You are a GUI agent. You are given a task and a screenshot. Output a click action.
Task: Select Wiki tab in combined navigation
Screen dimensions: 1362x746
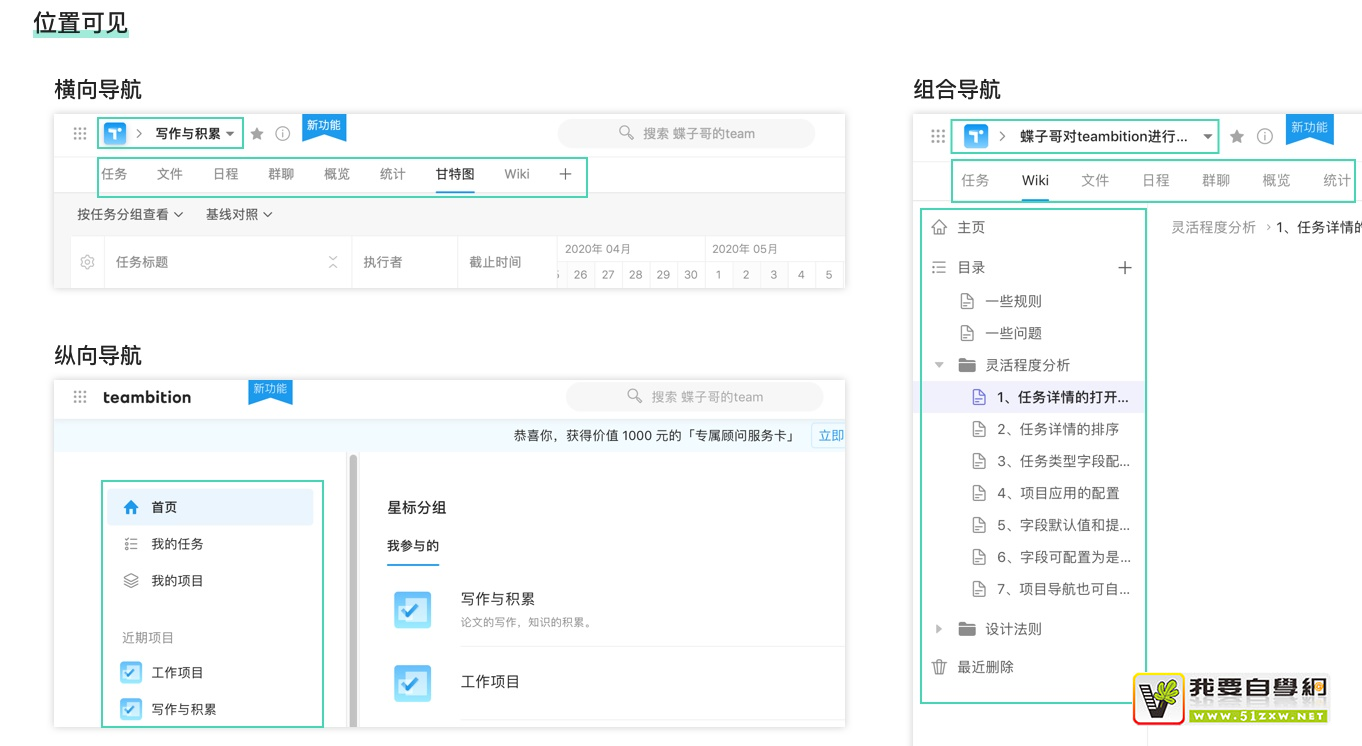(1035, 181)
